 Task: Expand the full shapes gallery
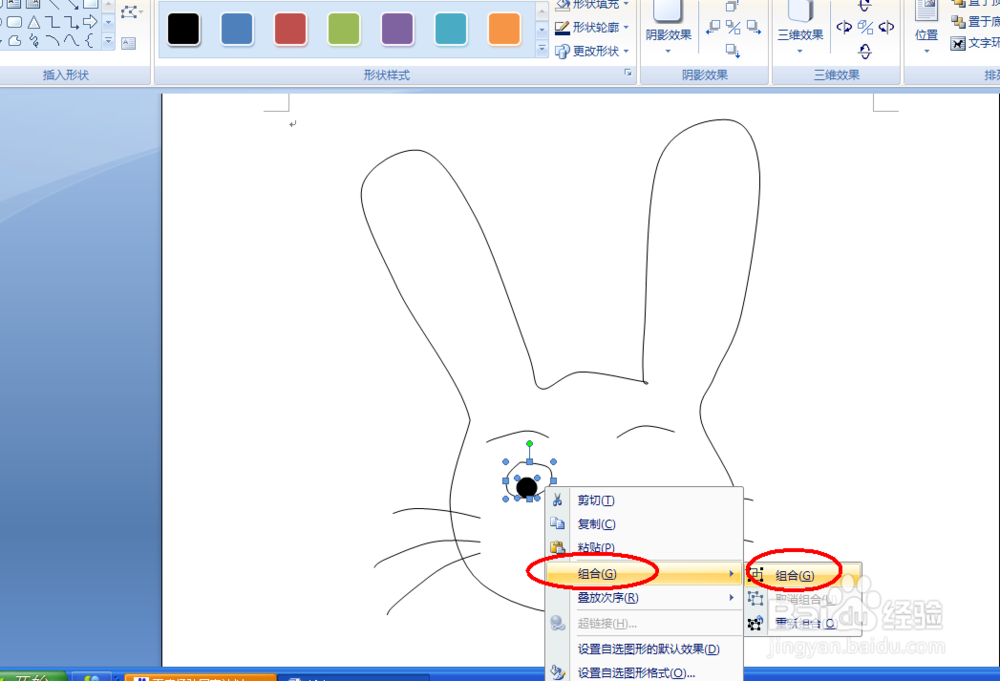[x=108, y=41]
